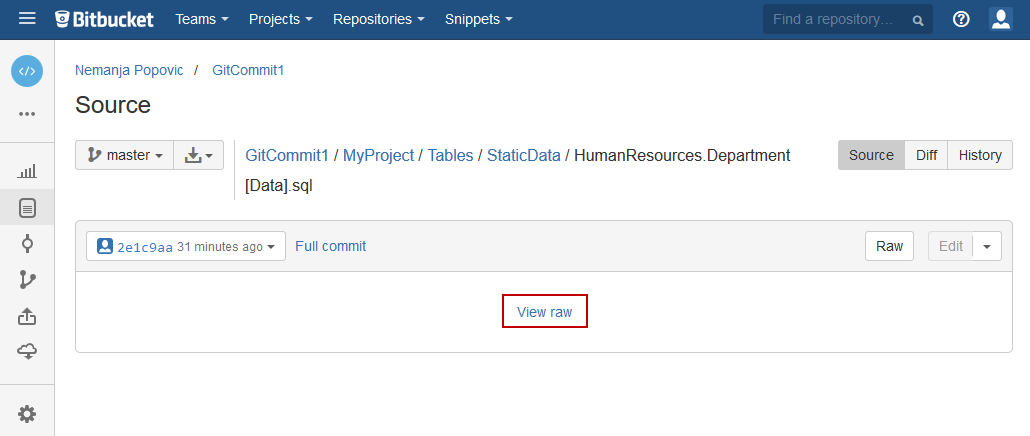
Task: Open the Source file icon in sidebar
Action: click(x=27, y=208)
